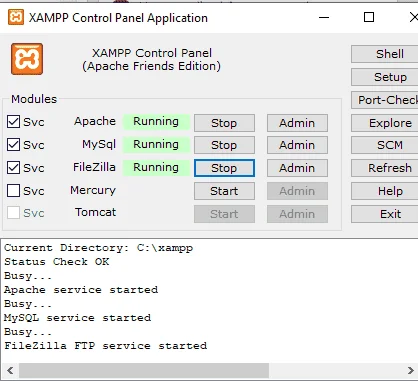
Task: Click the 'Current Directory: C:\xampp' log line
Action: coord(98,248)
